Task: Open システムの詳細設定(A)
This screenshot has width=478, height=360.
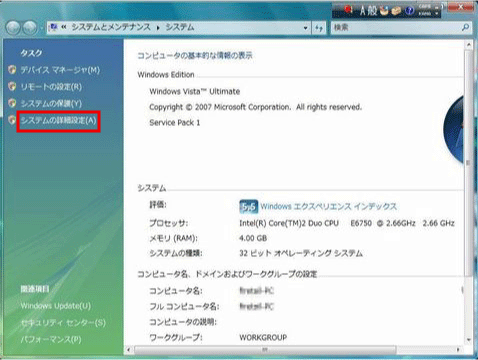Action: pyautogui.click(x=58, y=120)
